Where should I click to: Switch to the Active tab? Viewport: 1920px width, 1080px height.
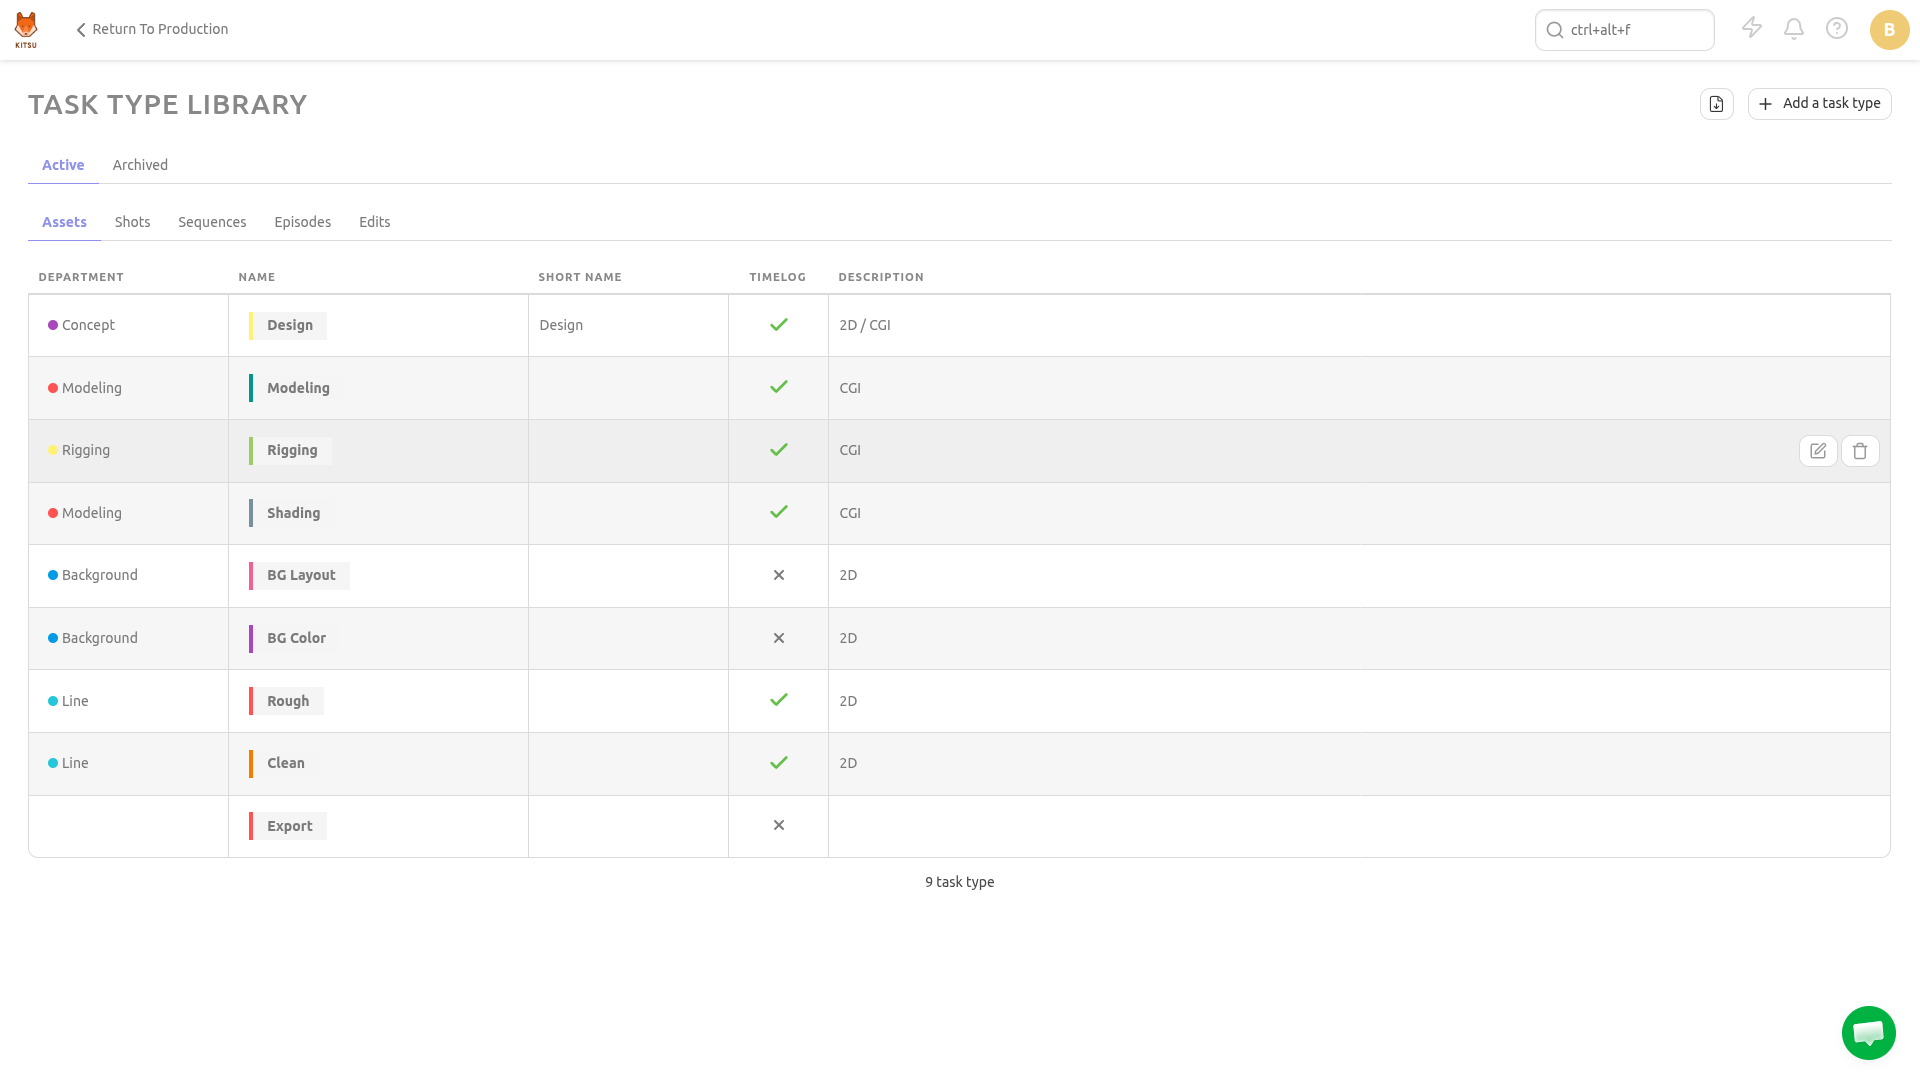click(63, 165)
